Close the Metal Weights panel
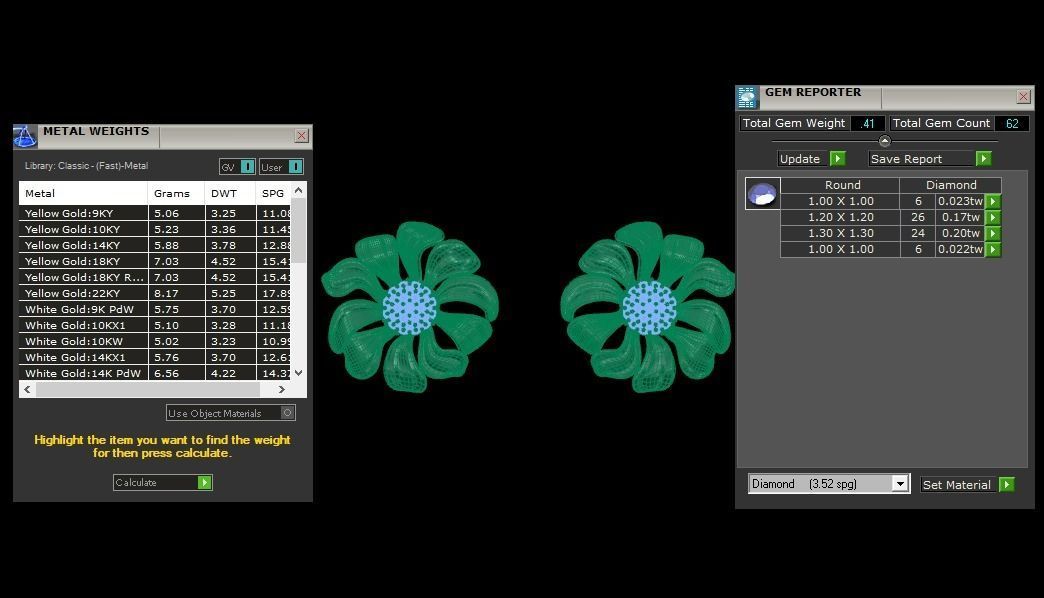 coord(301,136)
